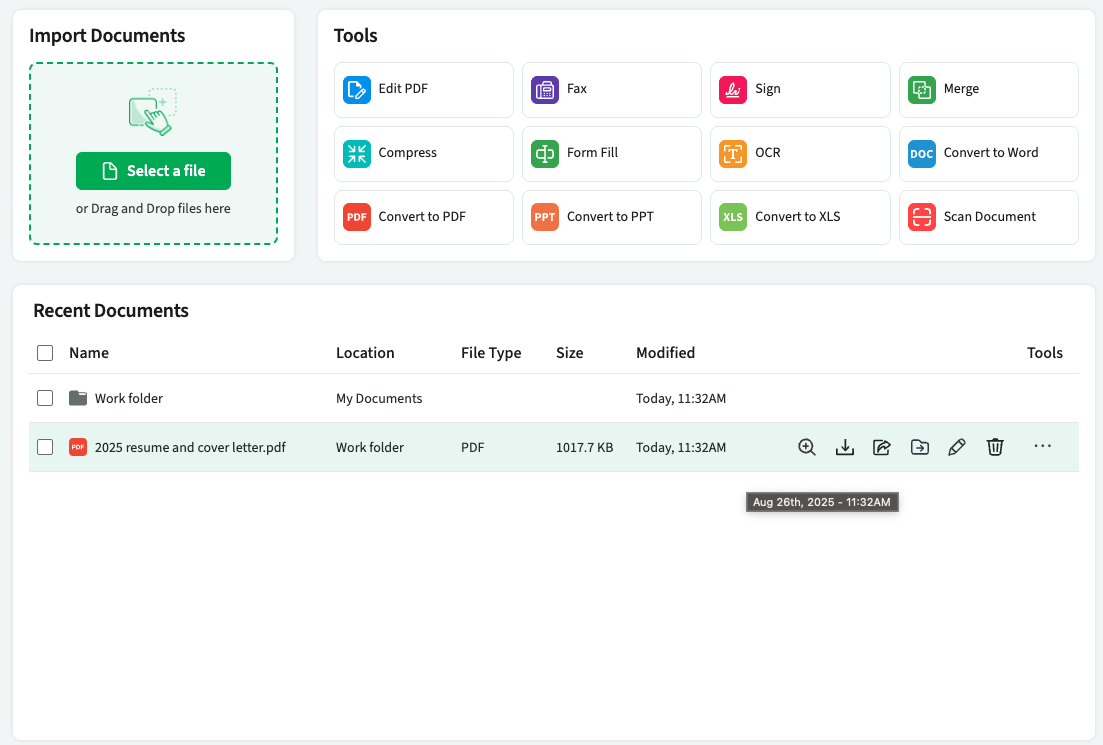Select the Compress tool
This screenshot has width=1103, height=745.
(x=423, y=153)
